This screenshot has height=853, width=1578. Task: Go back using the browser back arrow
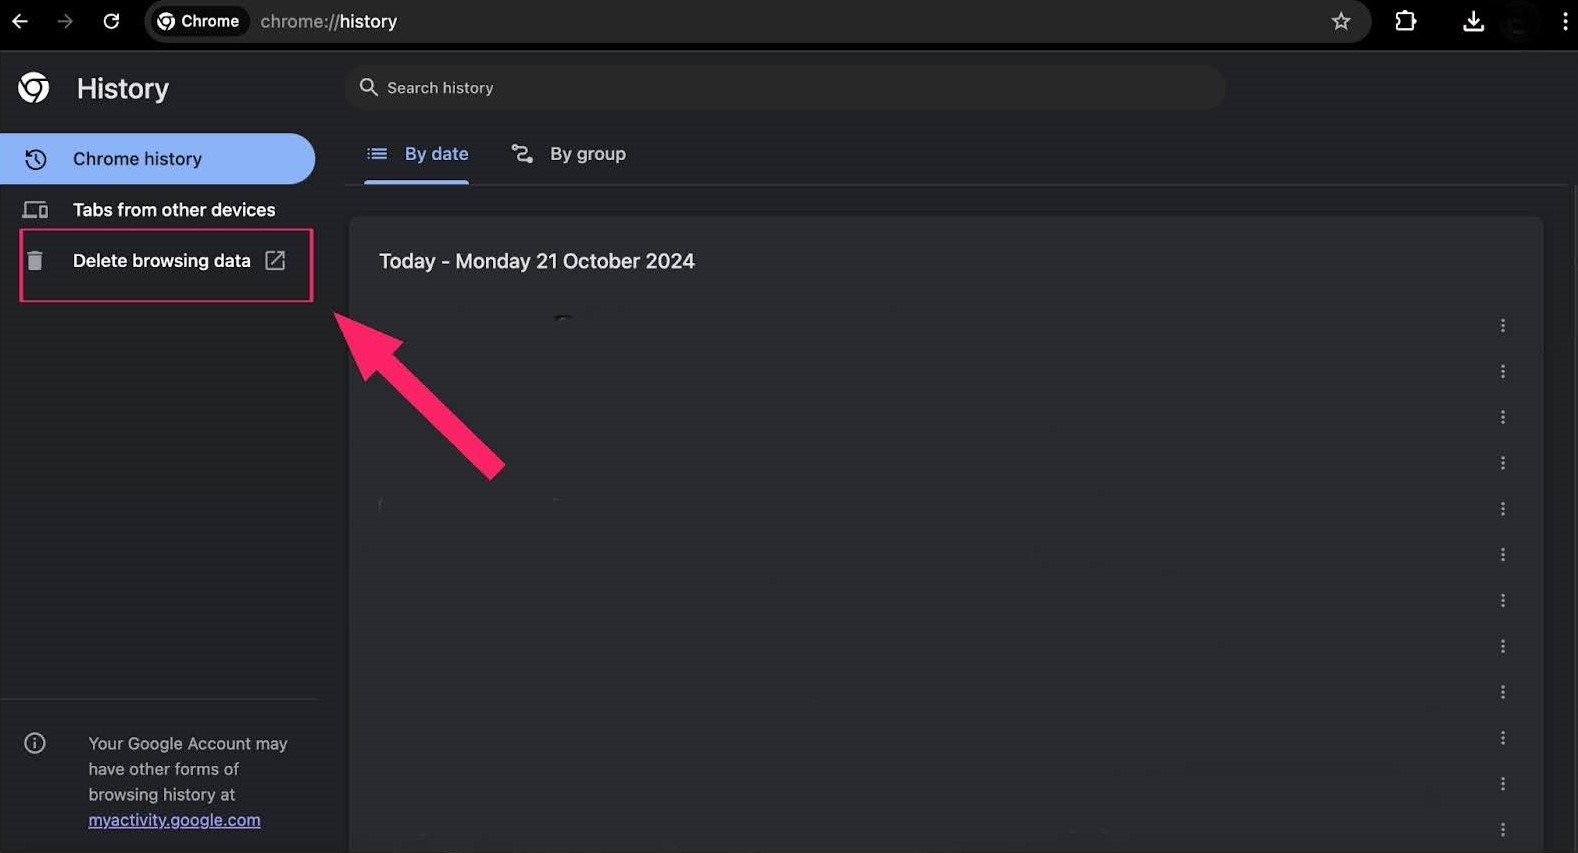click(20, 21)
